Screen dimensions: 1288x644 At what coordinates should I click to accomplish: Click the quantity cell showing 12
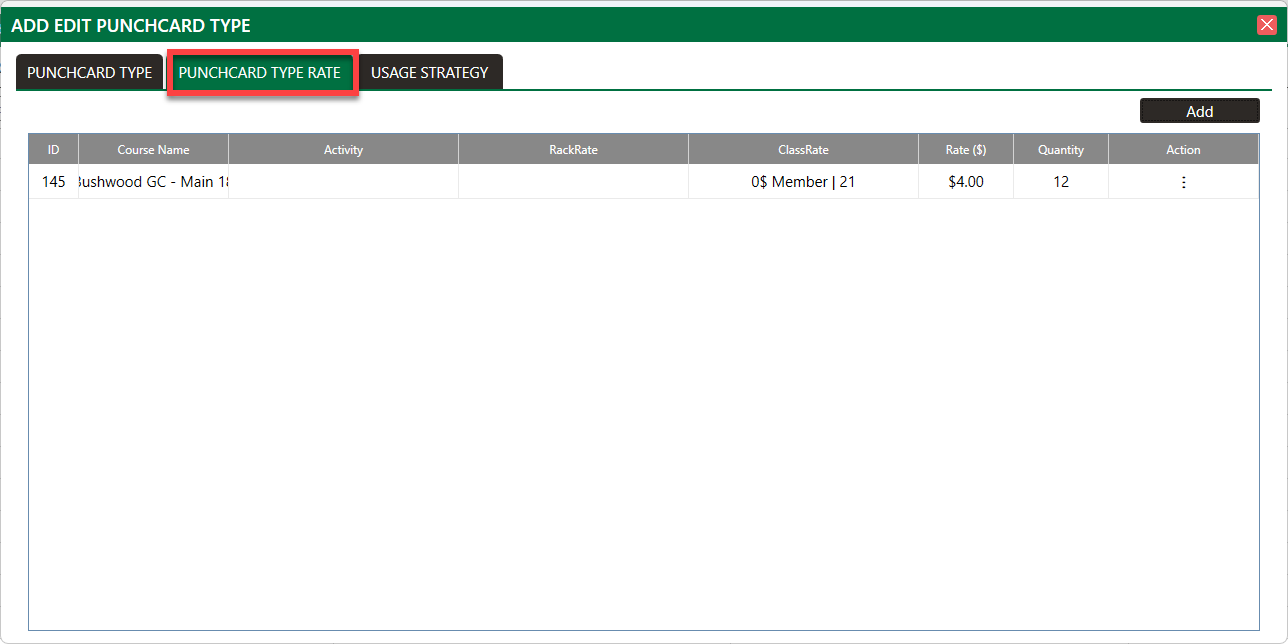click(x=1061, y=182)
